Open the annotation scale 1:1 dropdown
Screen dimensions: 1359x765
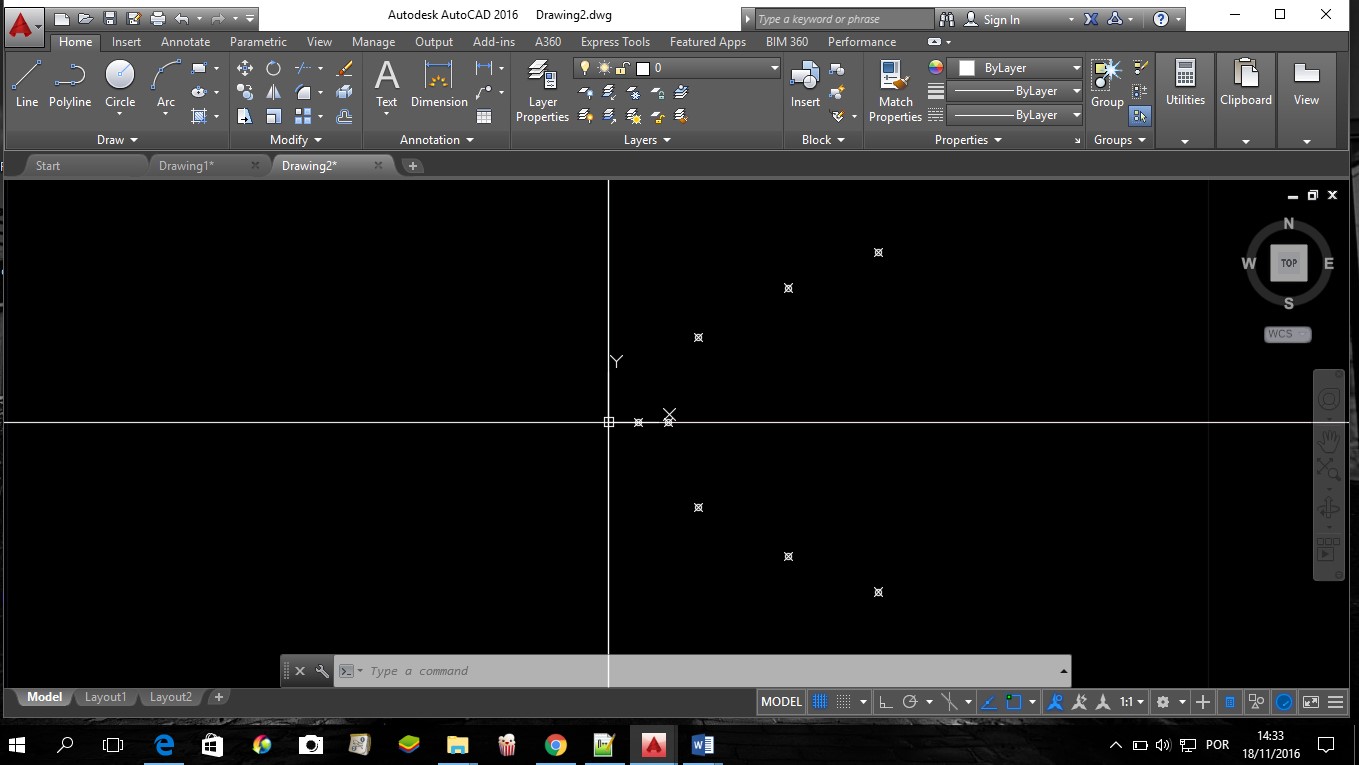(1132, 702)
